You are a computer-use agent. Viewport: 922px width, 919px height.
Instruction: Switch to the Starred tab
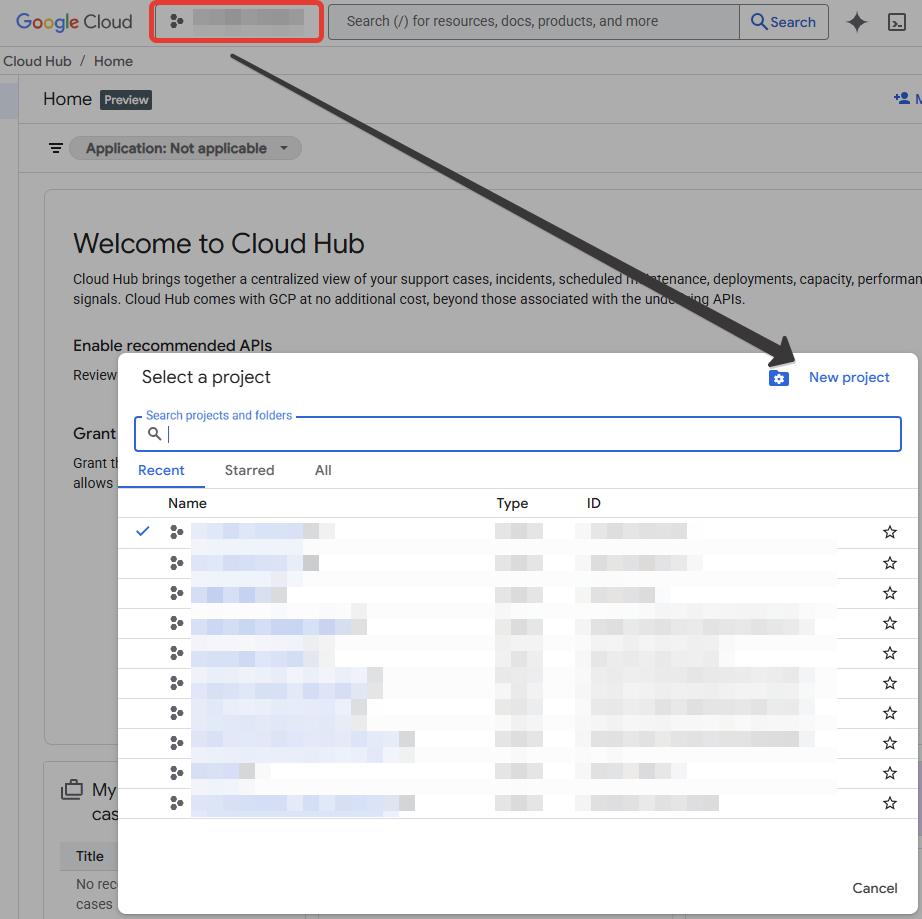(x=249, y=470)
